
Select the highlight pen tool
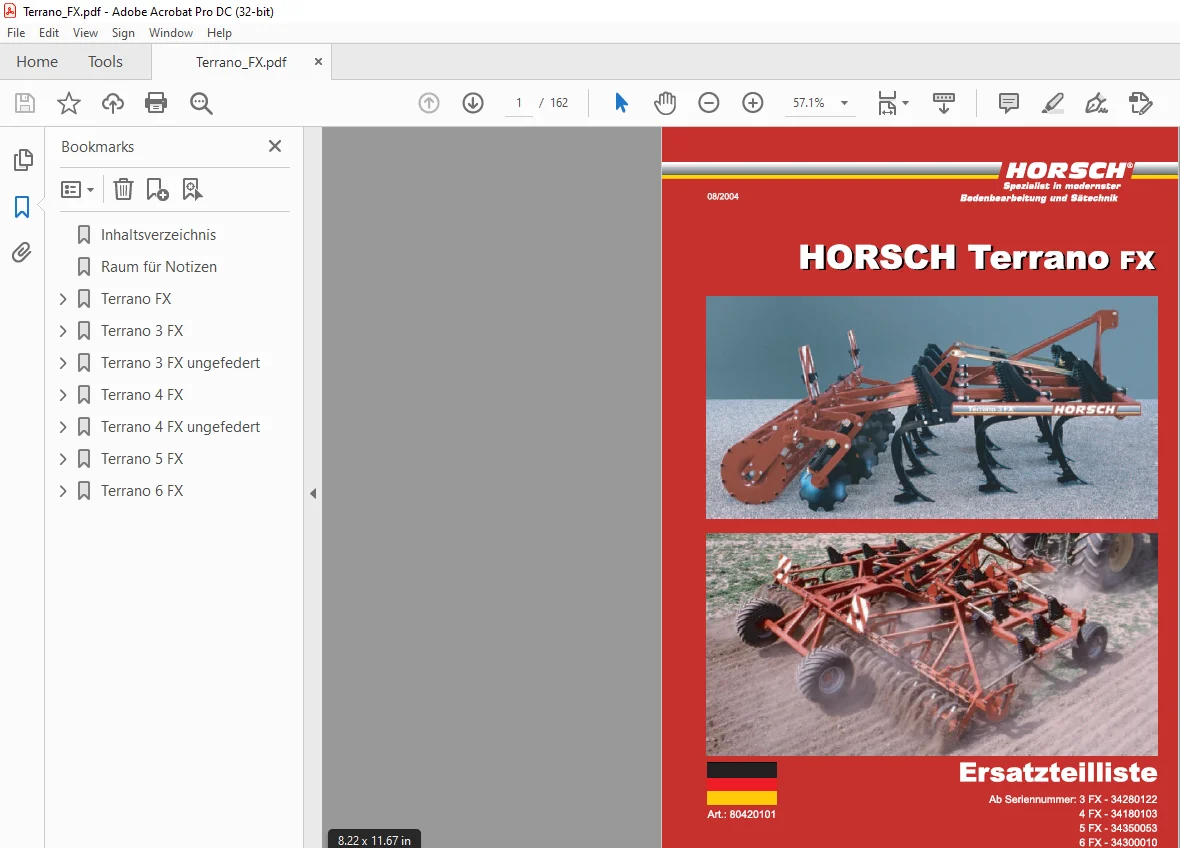tap(1052, 103)
